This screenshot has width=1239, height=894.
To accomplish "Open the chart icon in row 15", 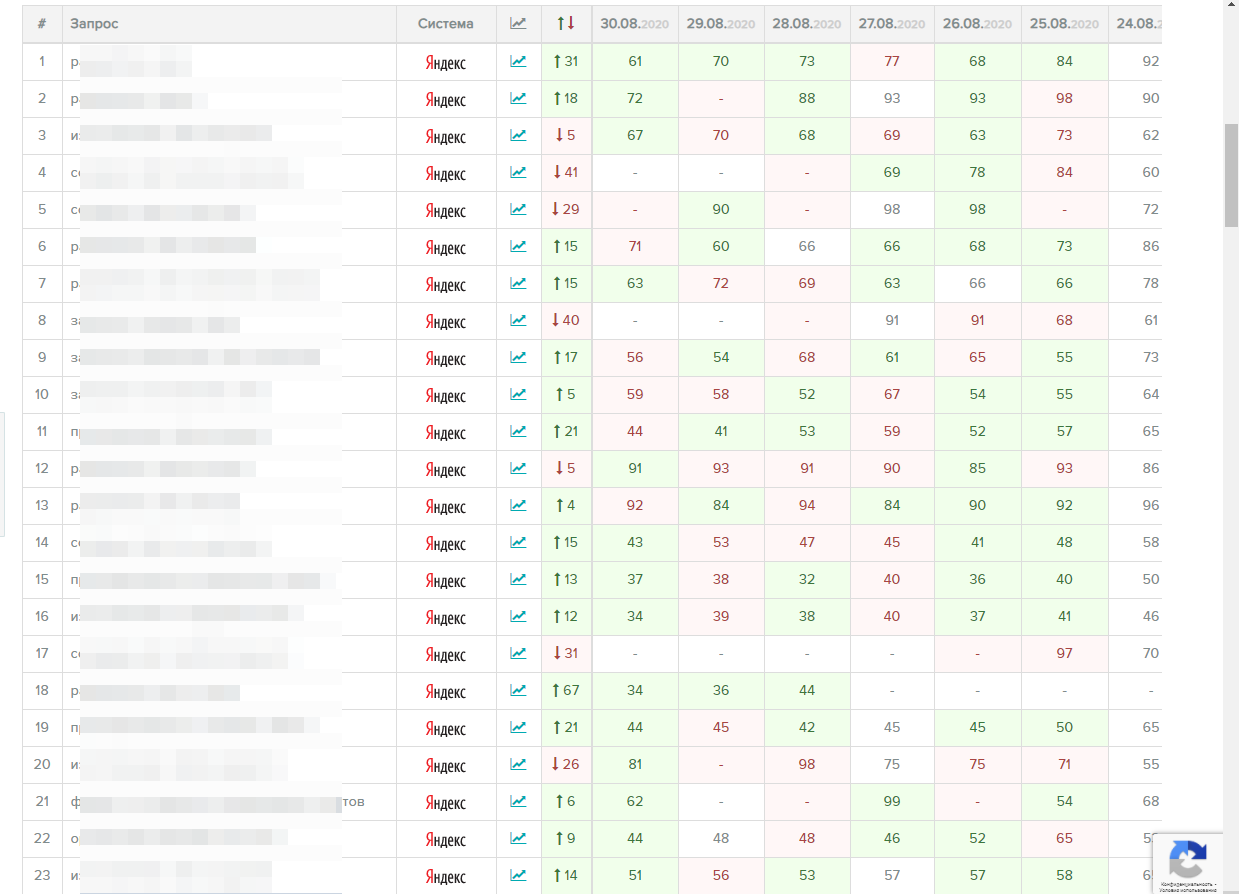I will 518,579.
